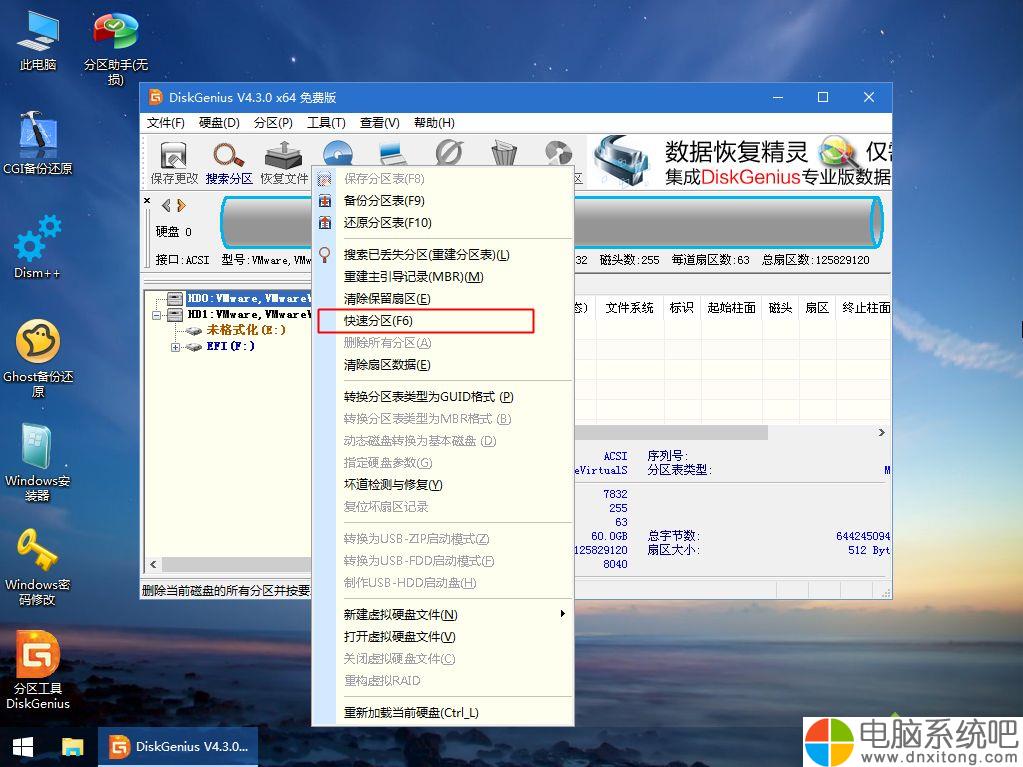Viewport: 1023px width, 767px height.
Task: Click next disk arrow icon
Action: [181, 205]
